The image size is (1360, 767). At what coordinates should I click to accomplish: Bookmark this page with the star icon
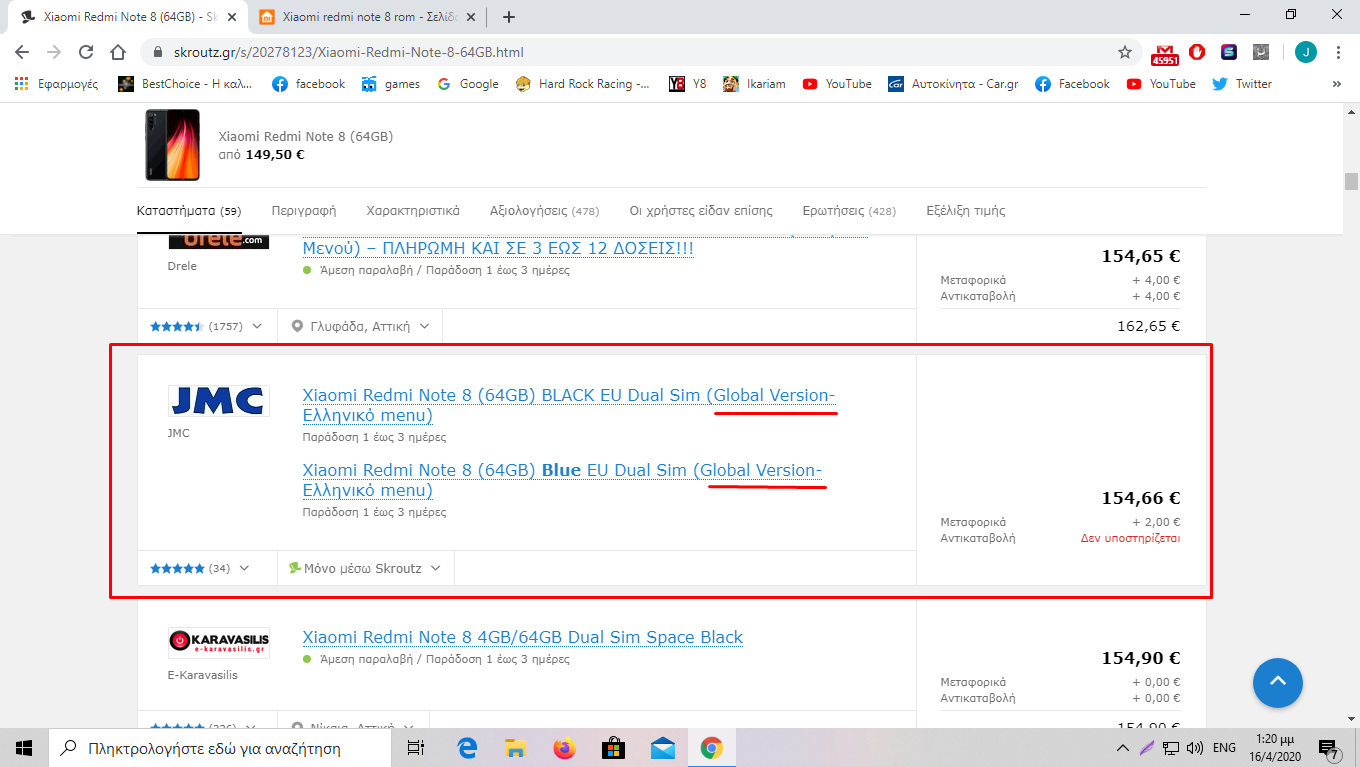1125,52
